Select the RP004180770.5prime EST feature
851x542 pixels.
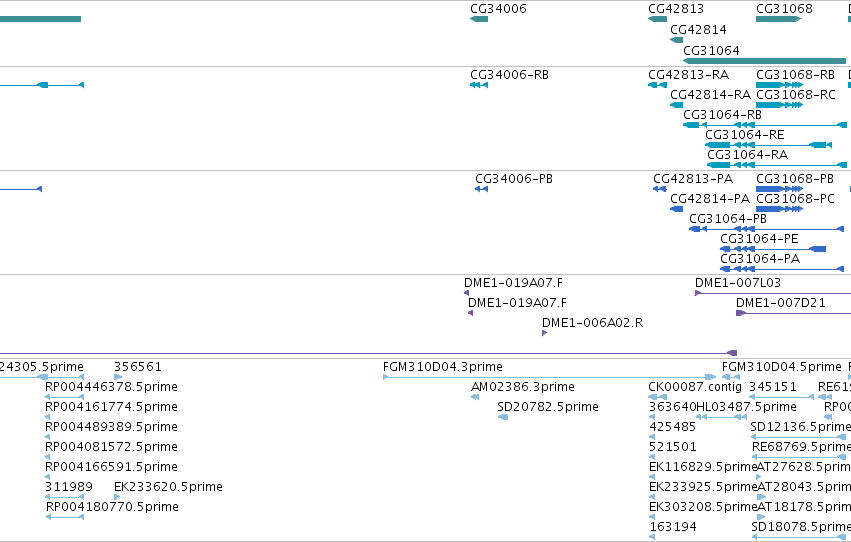coord(65,517)
